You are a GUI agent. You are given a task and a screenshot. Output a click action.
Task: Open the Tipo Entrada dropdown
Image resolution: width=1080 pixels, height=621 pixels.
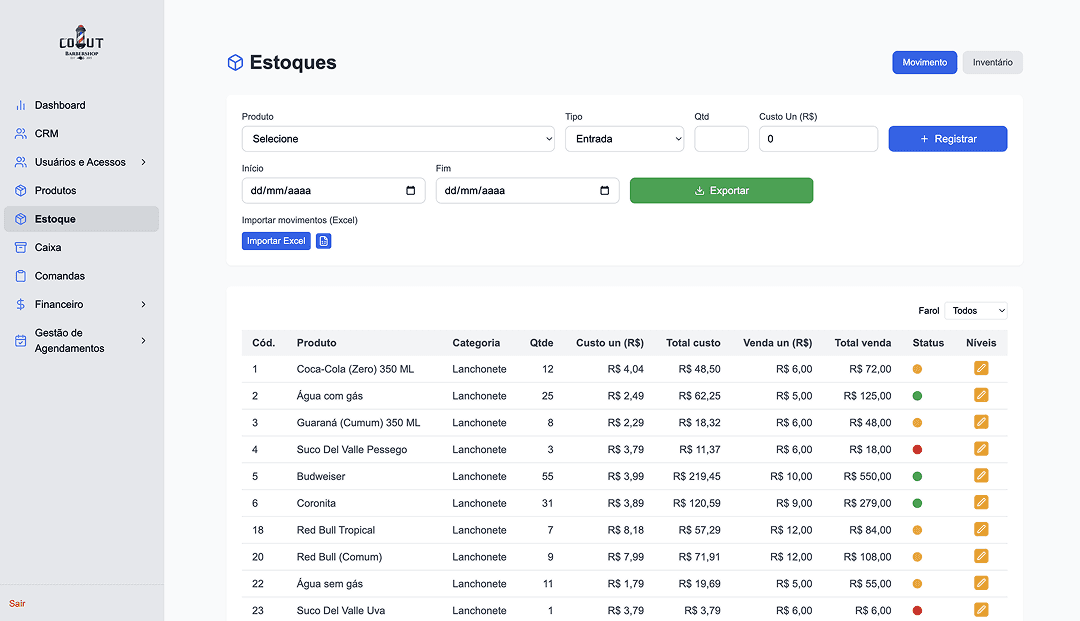coord(625,139)
